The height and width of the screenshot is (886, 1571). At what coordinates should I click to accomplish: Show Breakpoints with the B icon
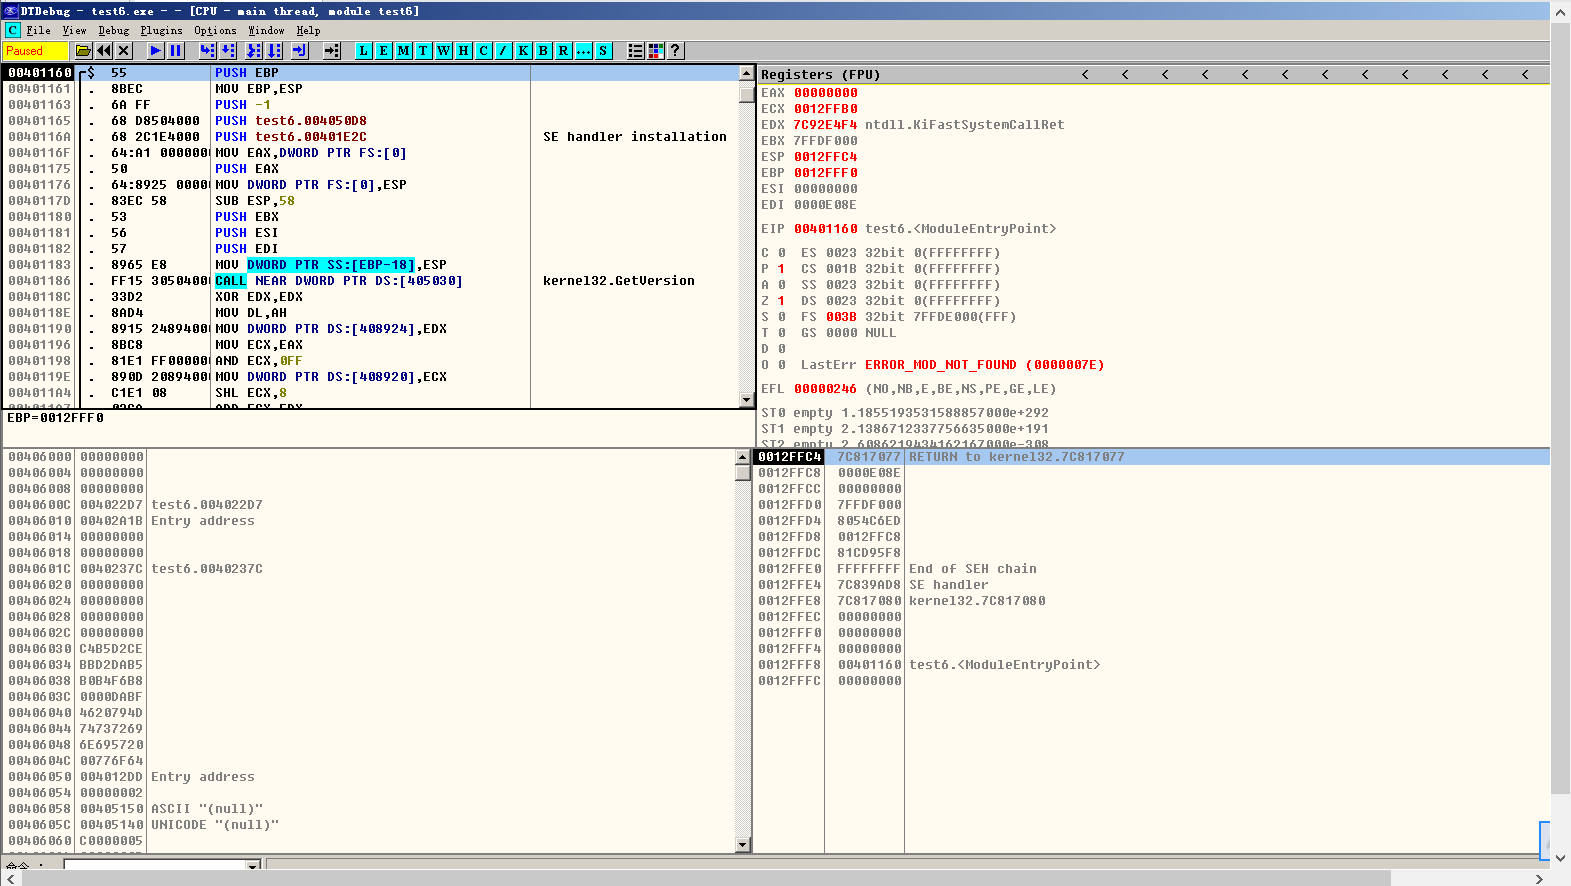click(544, 51)
